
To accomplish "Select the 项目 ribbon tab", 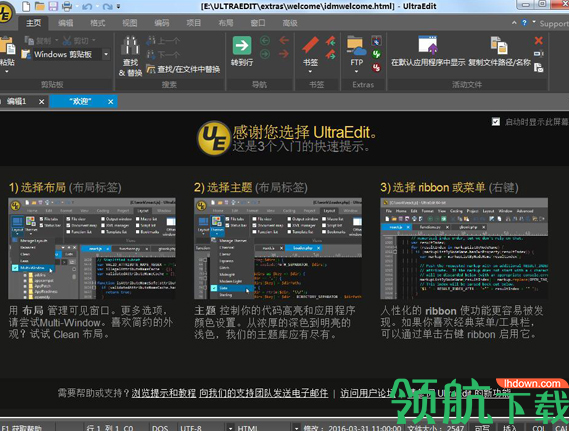I will pos(194,23).
